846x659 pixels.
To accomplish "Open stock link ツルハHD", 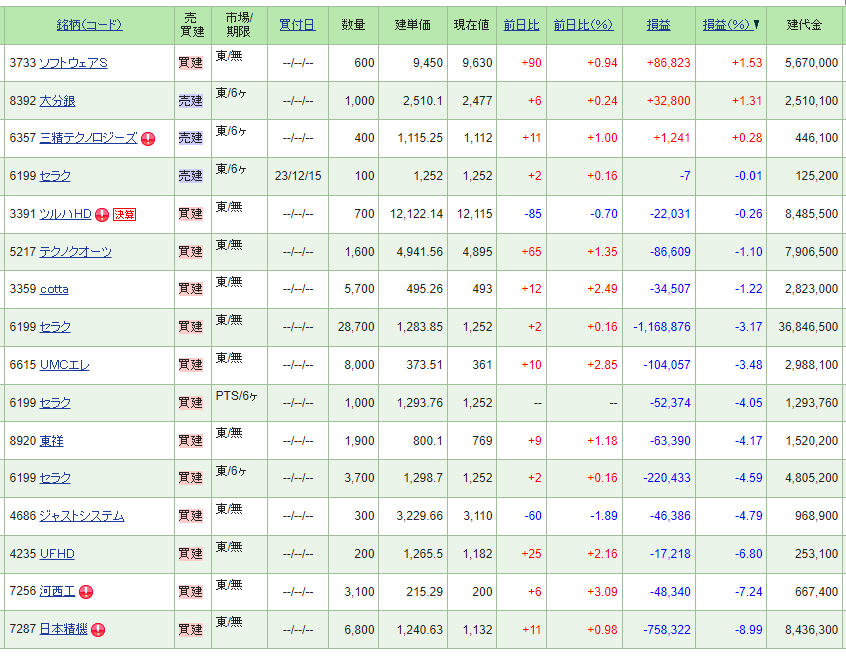I will pyautogui.click(x=65, y=214).
